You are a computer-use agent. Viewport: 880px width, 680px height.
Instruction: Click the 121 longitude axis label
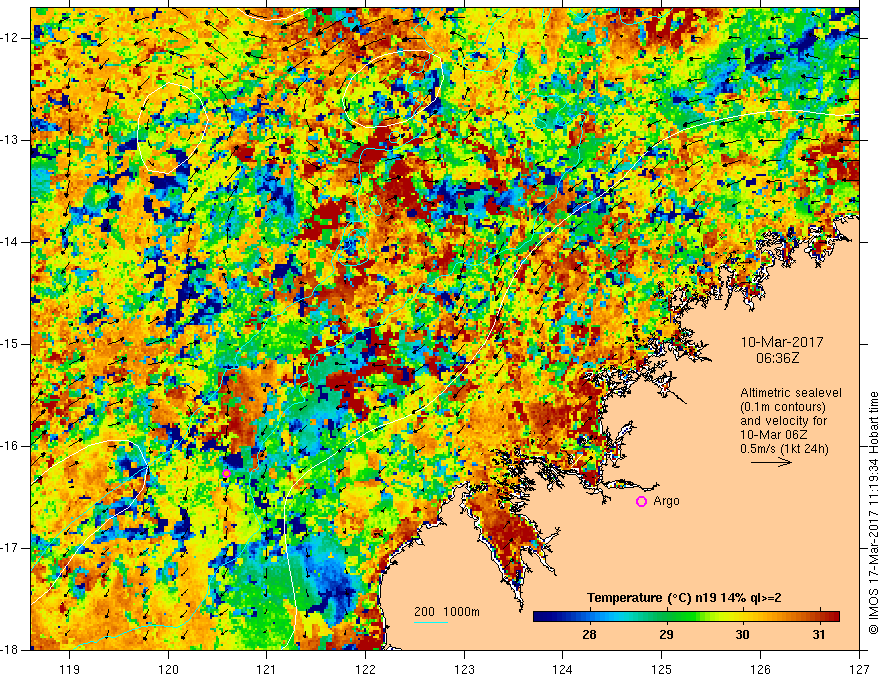pyautogui.click(x=267, y=669)
